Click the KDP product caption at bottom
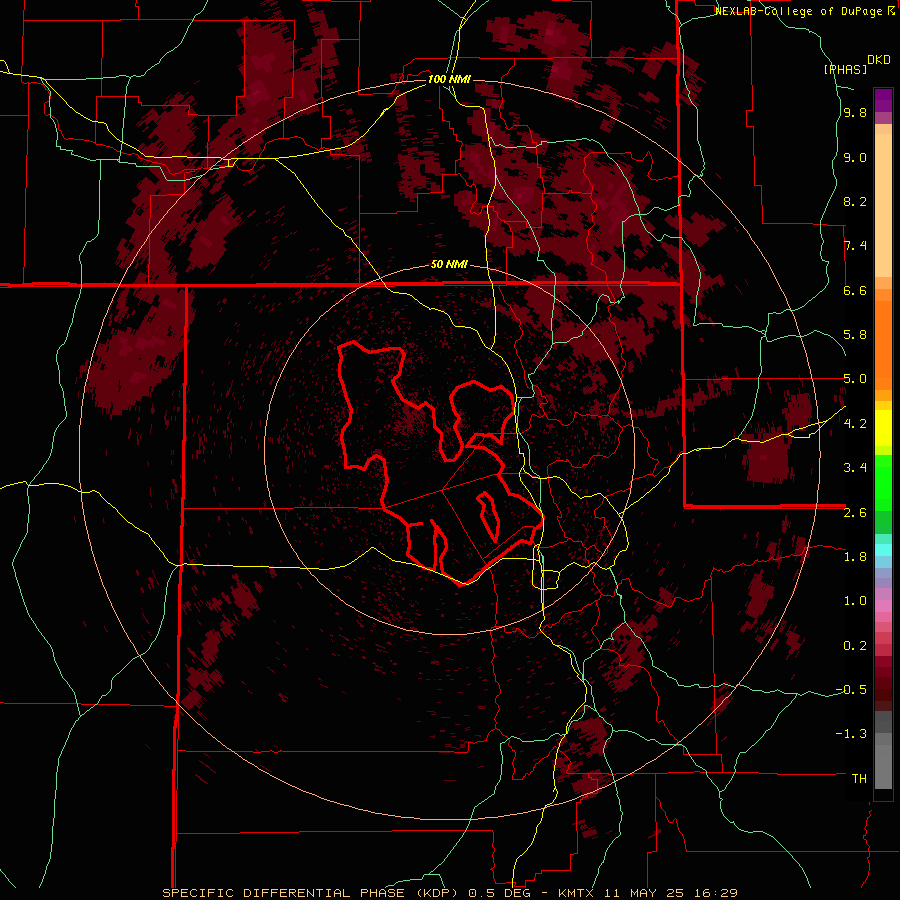 449,893
